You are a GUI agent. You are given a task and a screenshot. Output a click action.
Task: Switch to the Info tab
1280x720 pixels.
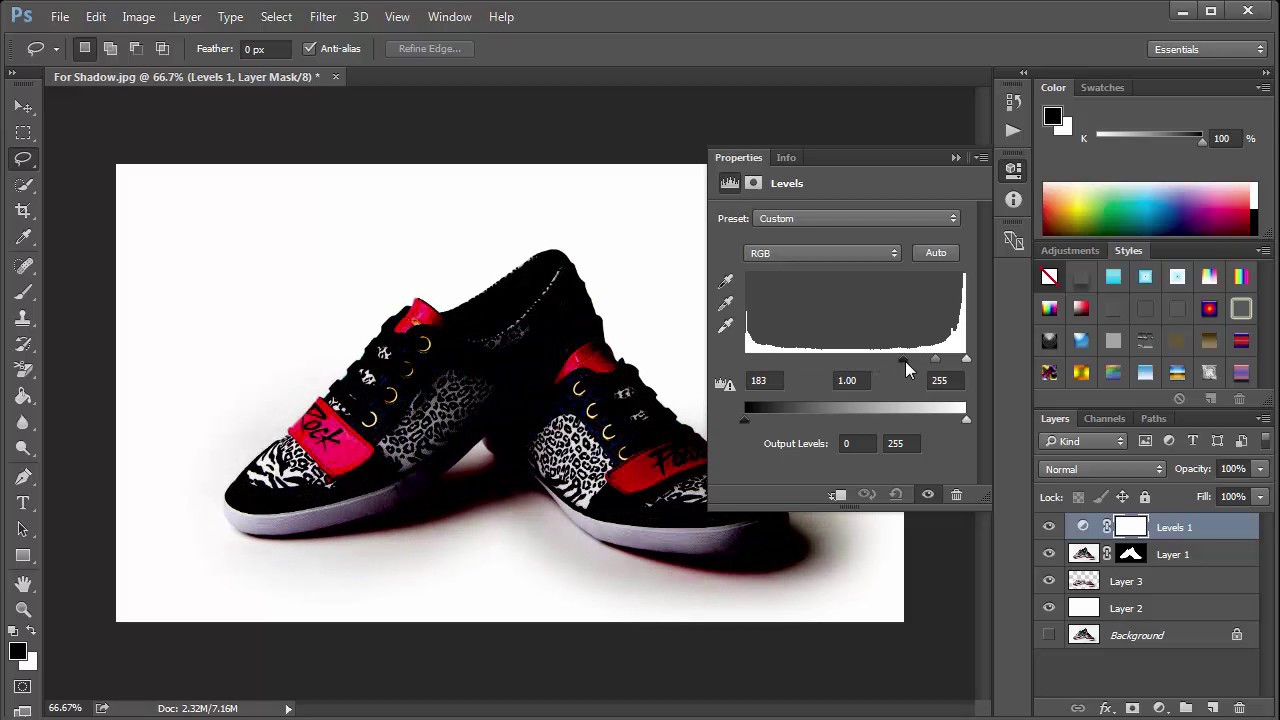(786, 157)
